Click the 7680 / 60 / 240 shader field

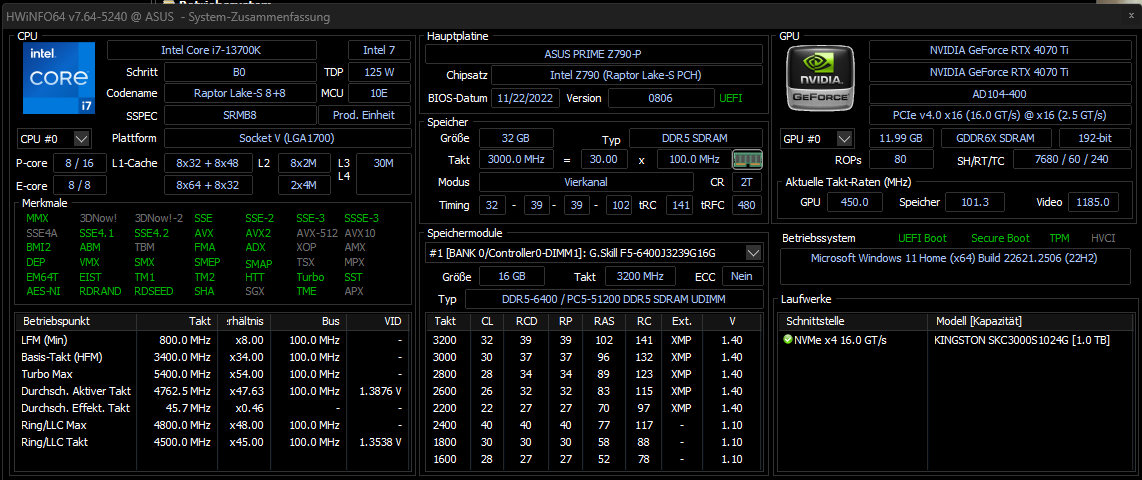pyautogui.click(x=1071, y=160)
